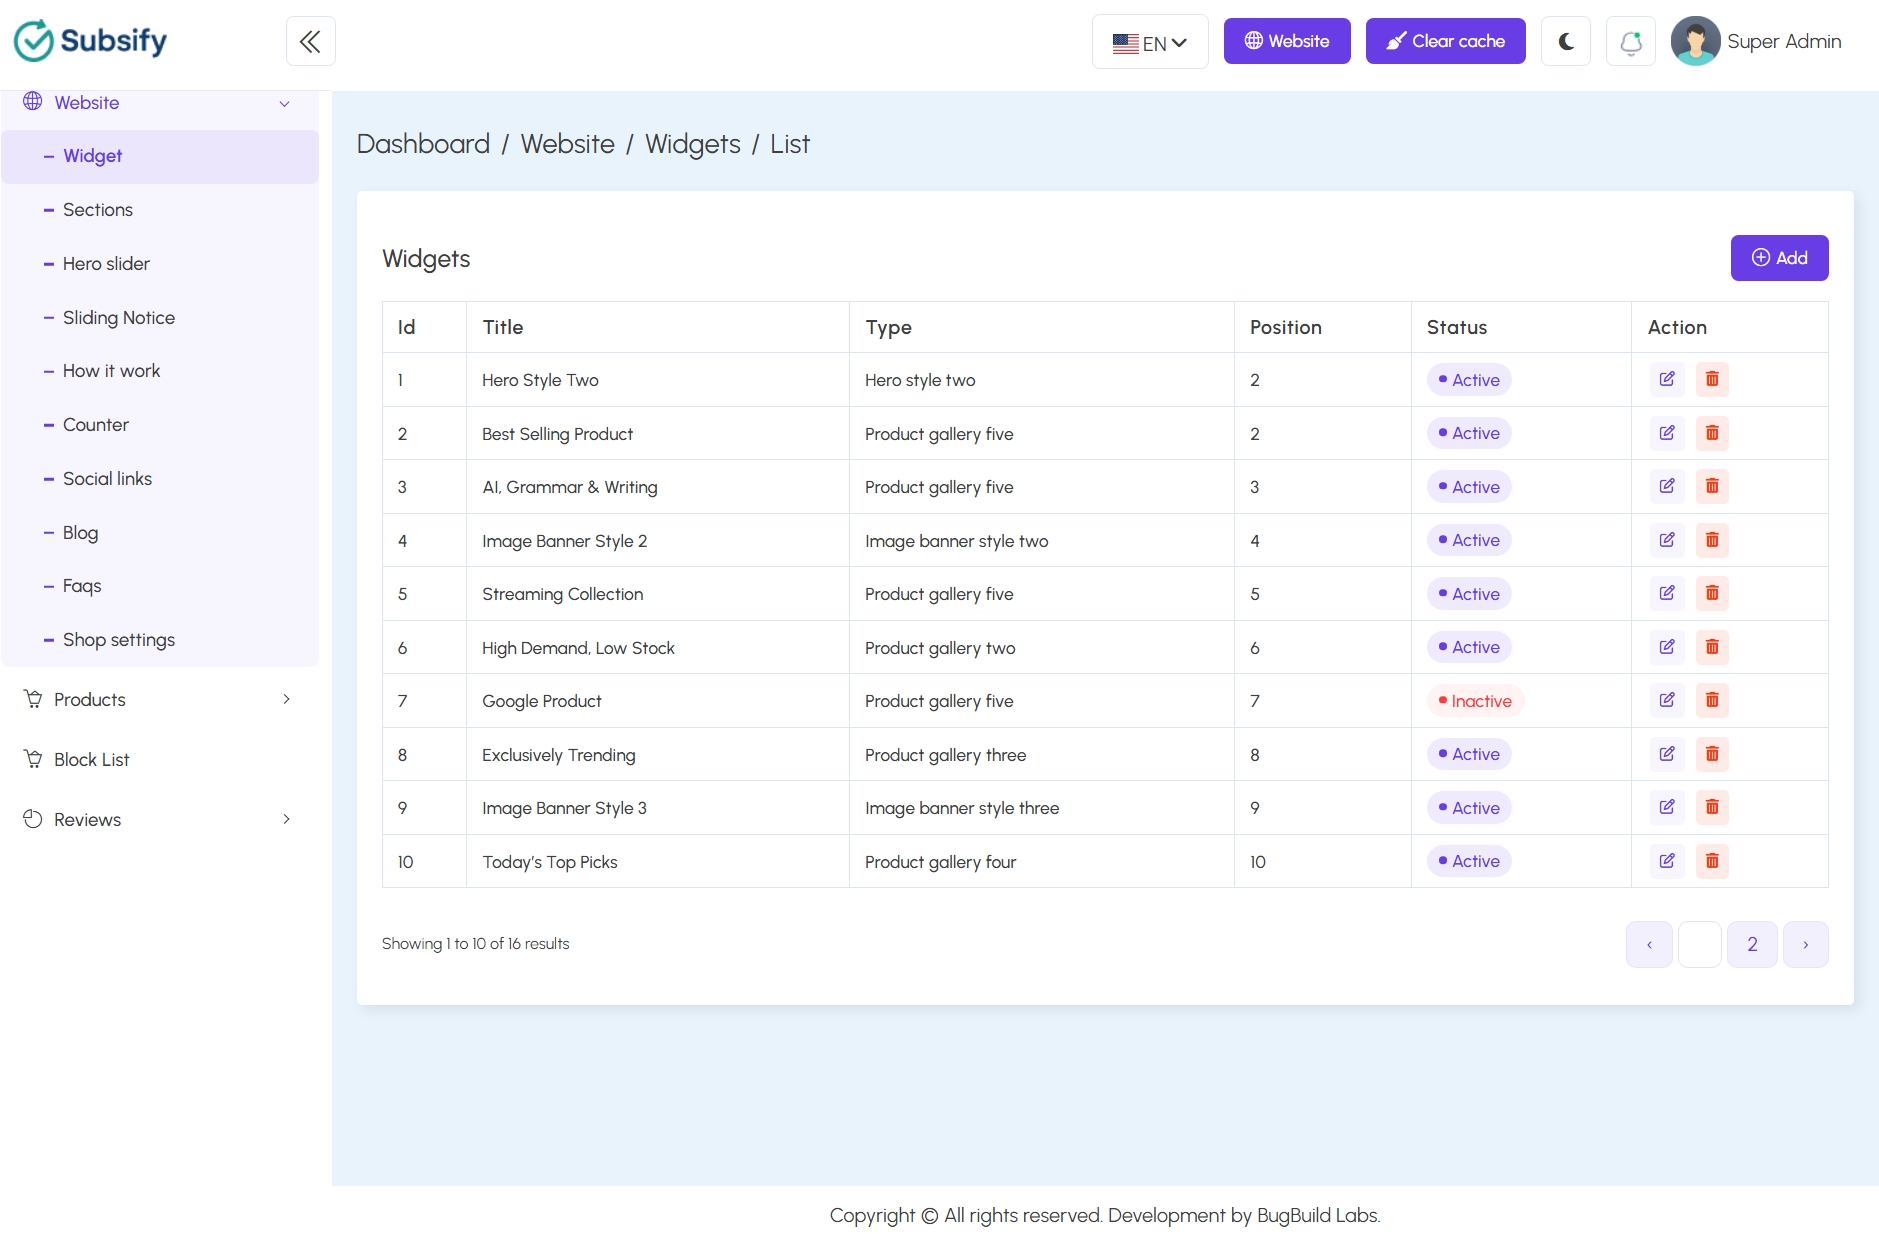
Task: Delete the AI, Grammar & Writing widget
Action: pyautogui.click(x=1712, y=486)
